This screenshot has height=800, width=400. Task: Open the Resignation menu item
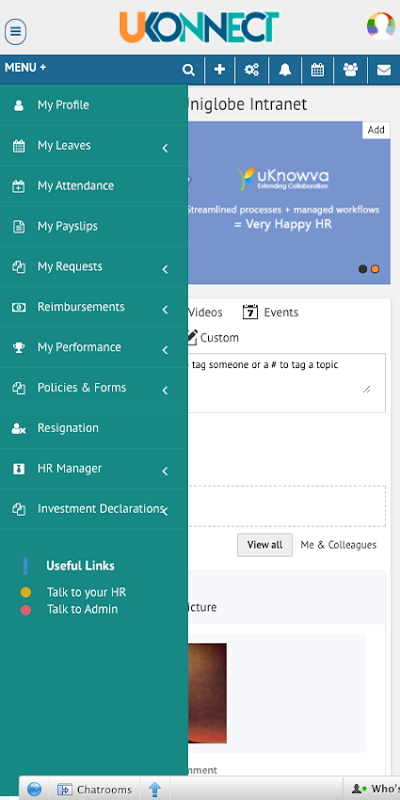tap(94, 428)
